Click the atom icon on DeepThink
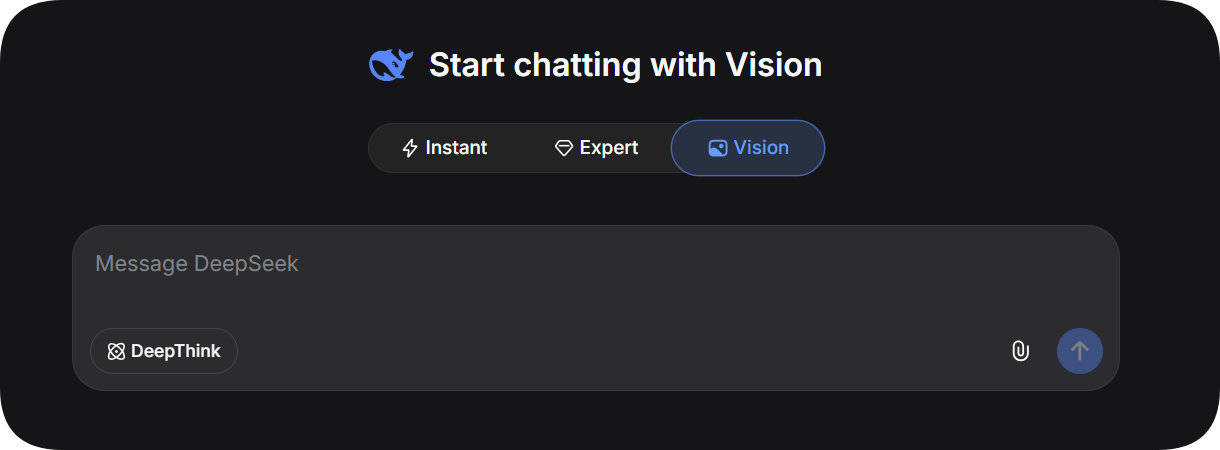 [116, 351]
